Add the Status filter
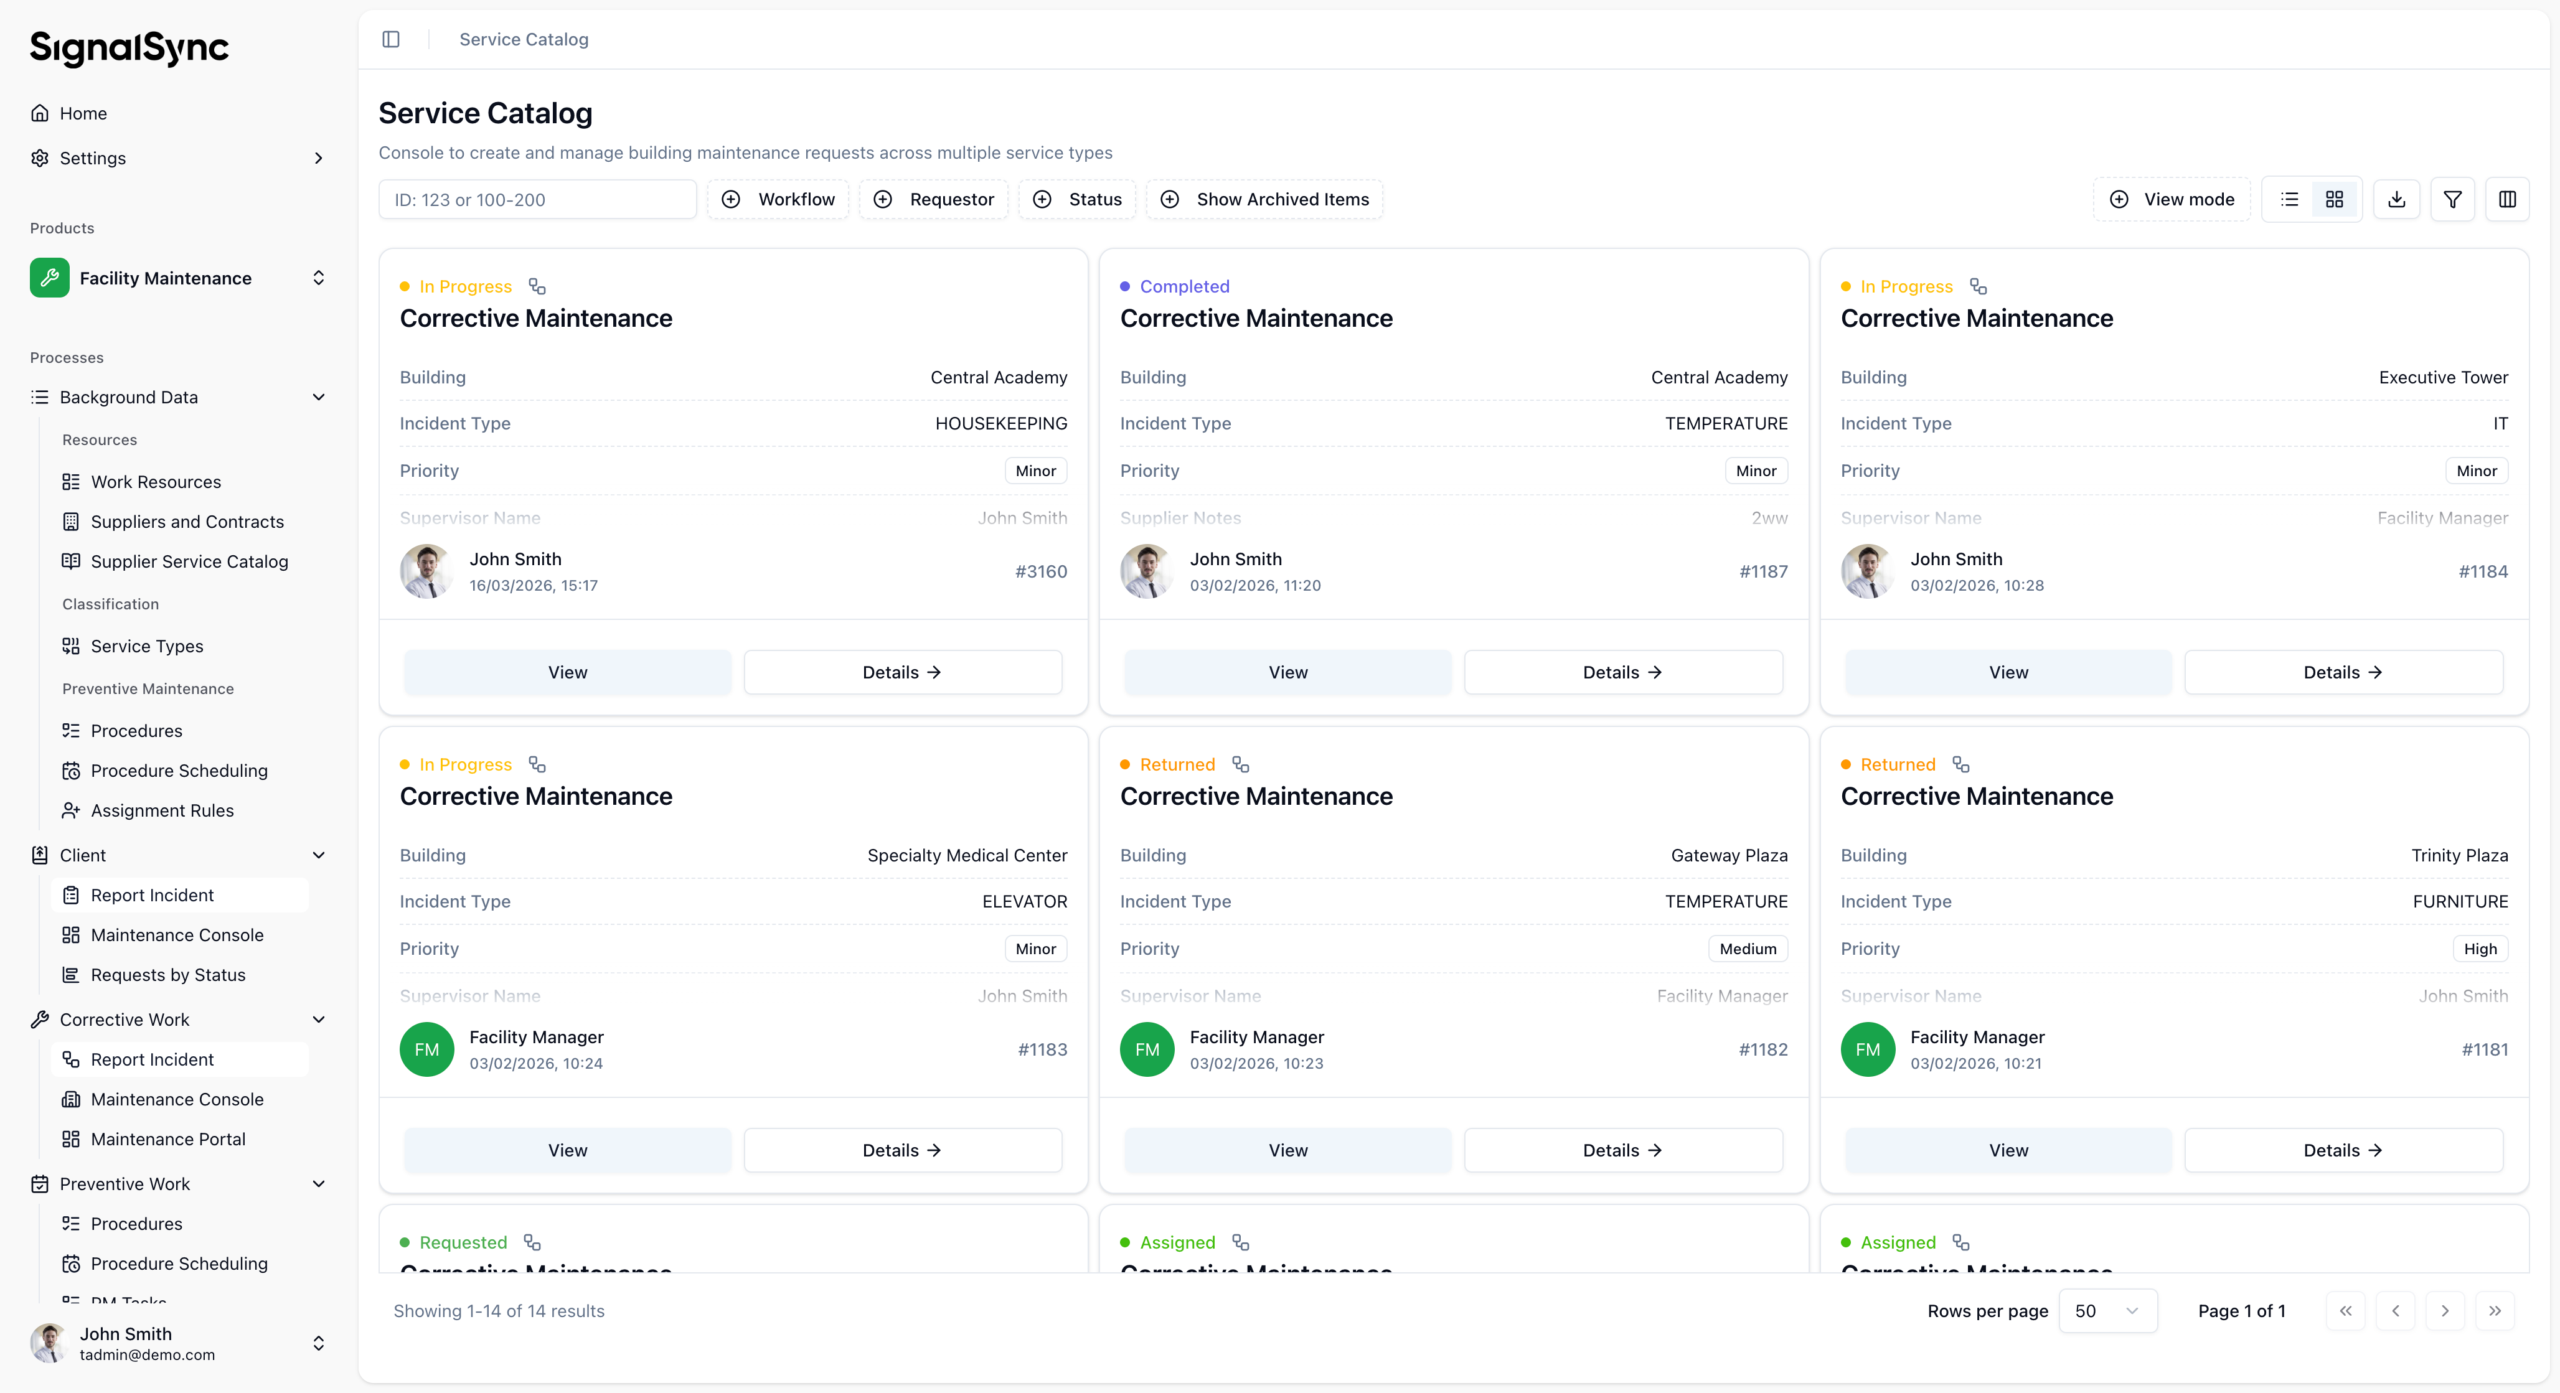The image size is (2560, 1393). coord(1077,199)
